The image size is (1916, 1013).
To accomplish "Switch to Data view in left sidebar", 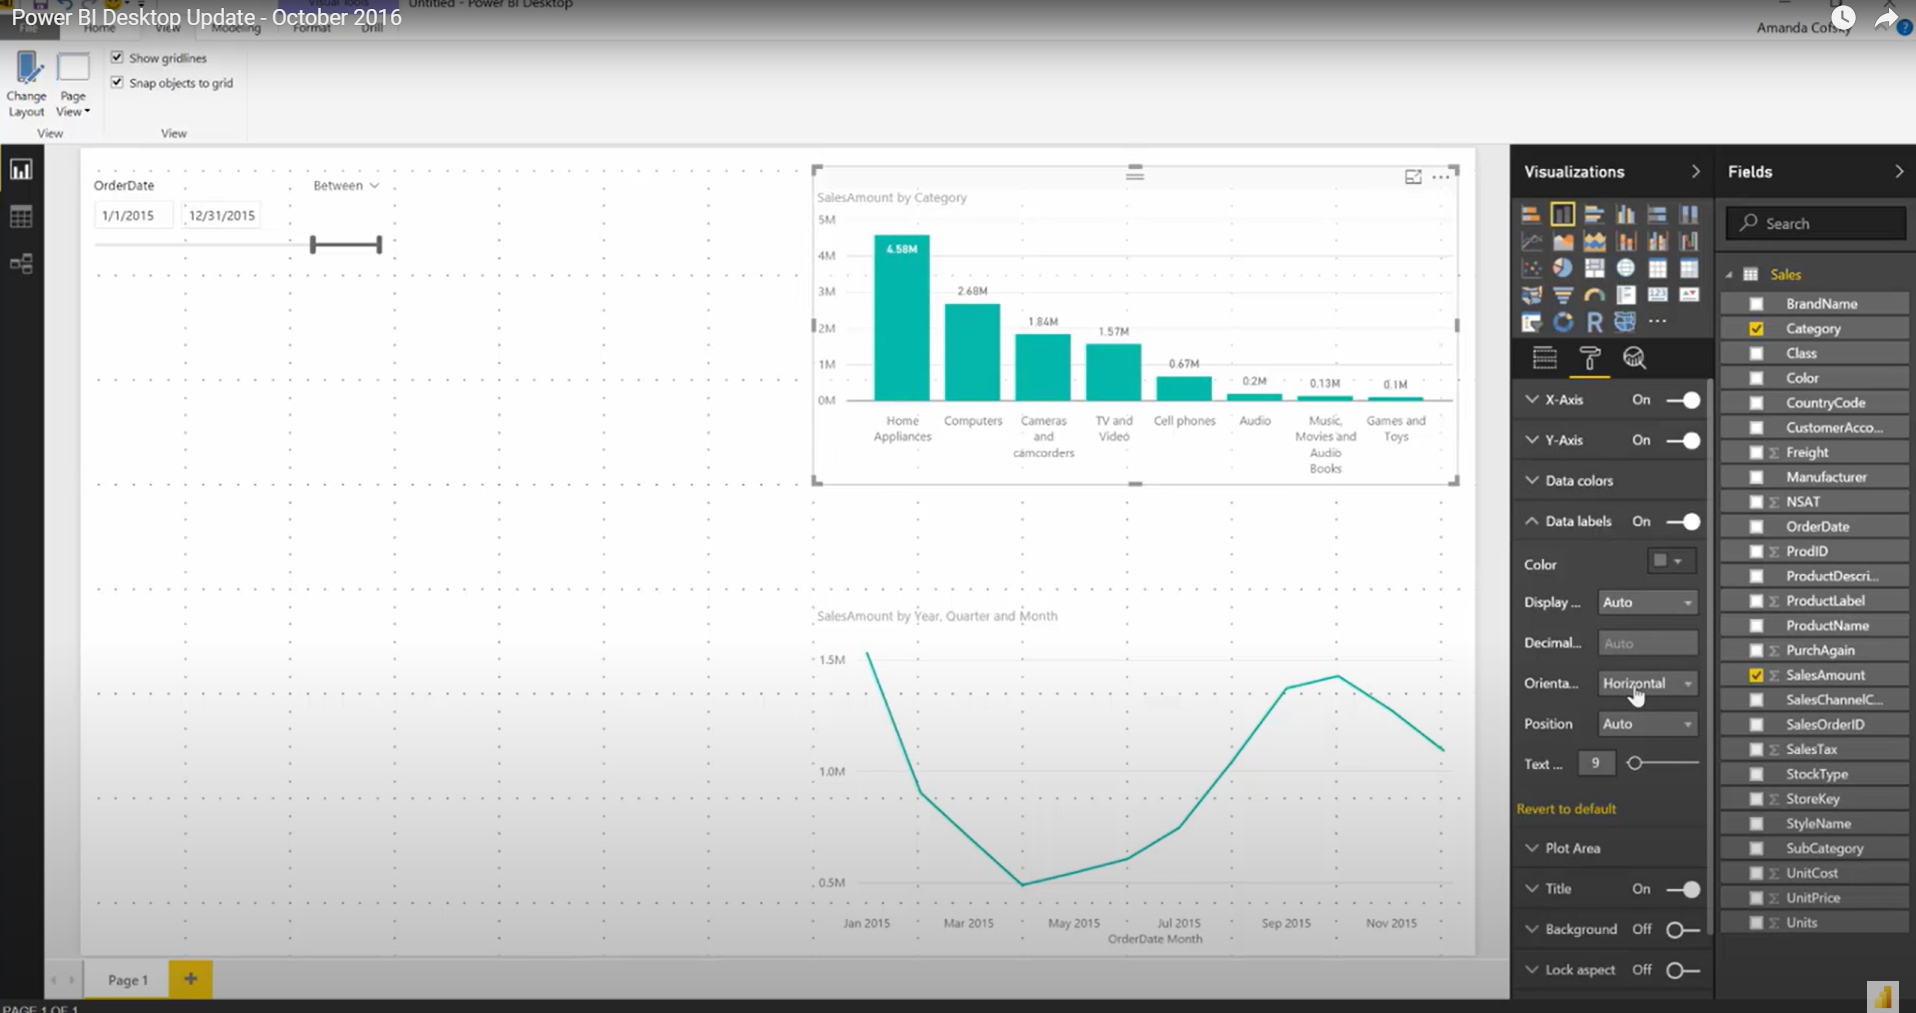I will coord(21,216).
